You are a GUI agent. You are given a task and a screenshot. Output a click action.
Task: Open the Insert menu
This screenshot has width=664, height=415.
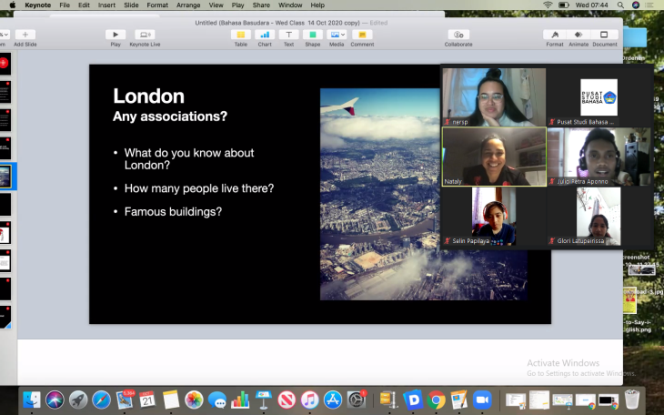(107, 5)
